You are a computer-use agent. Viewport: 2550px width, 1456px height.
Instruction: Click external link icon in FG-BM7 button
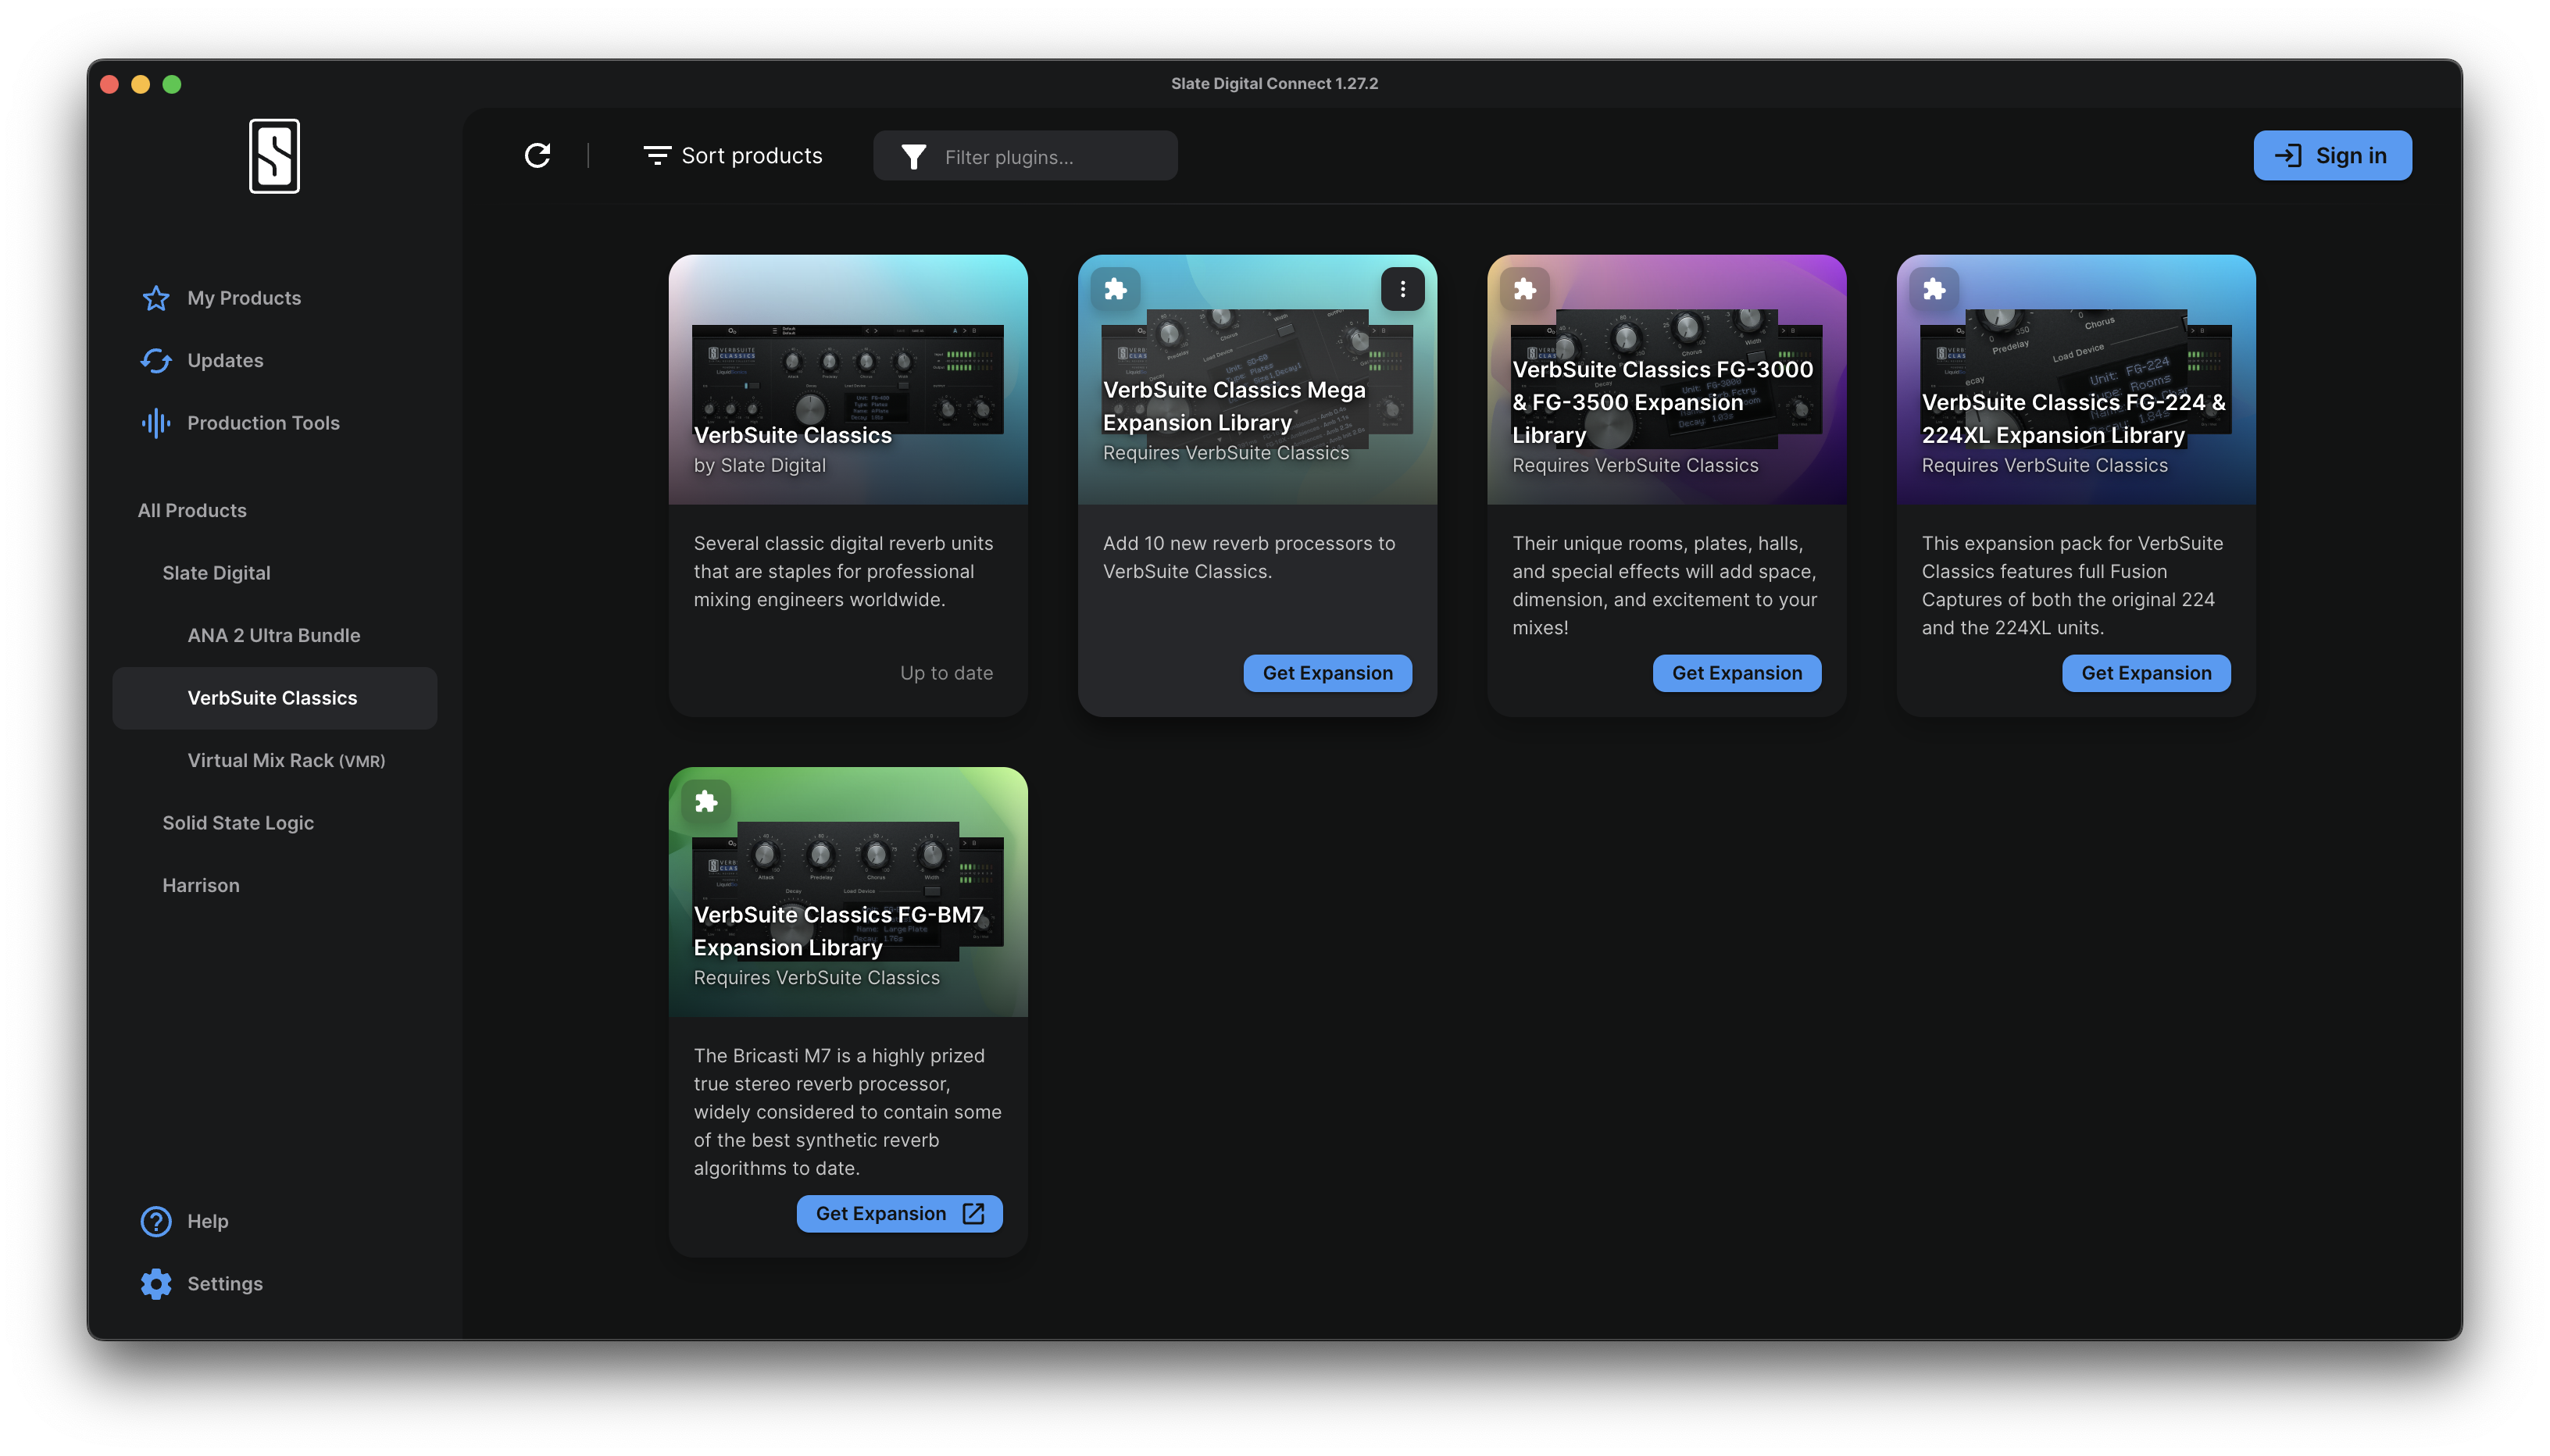[973, 1213]
